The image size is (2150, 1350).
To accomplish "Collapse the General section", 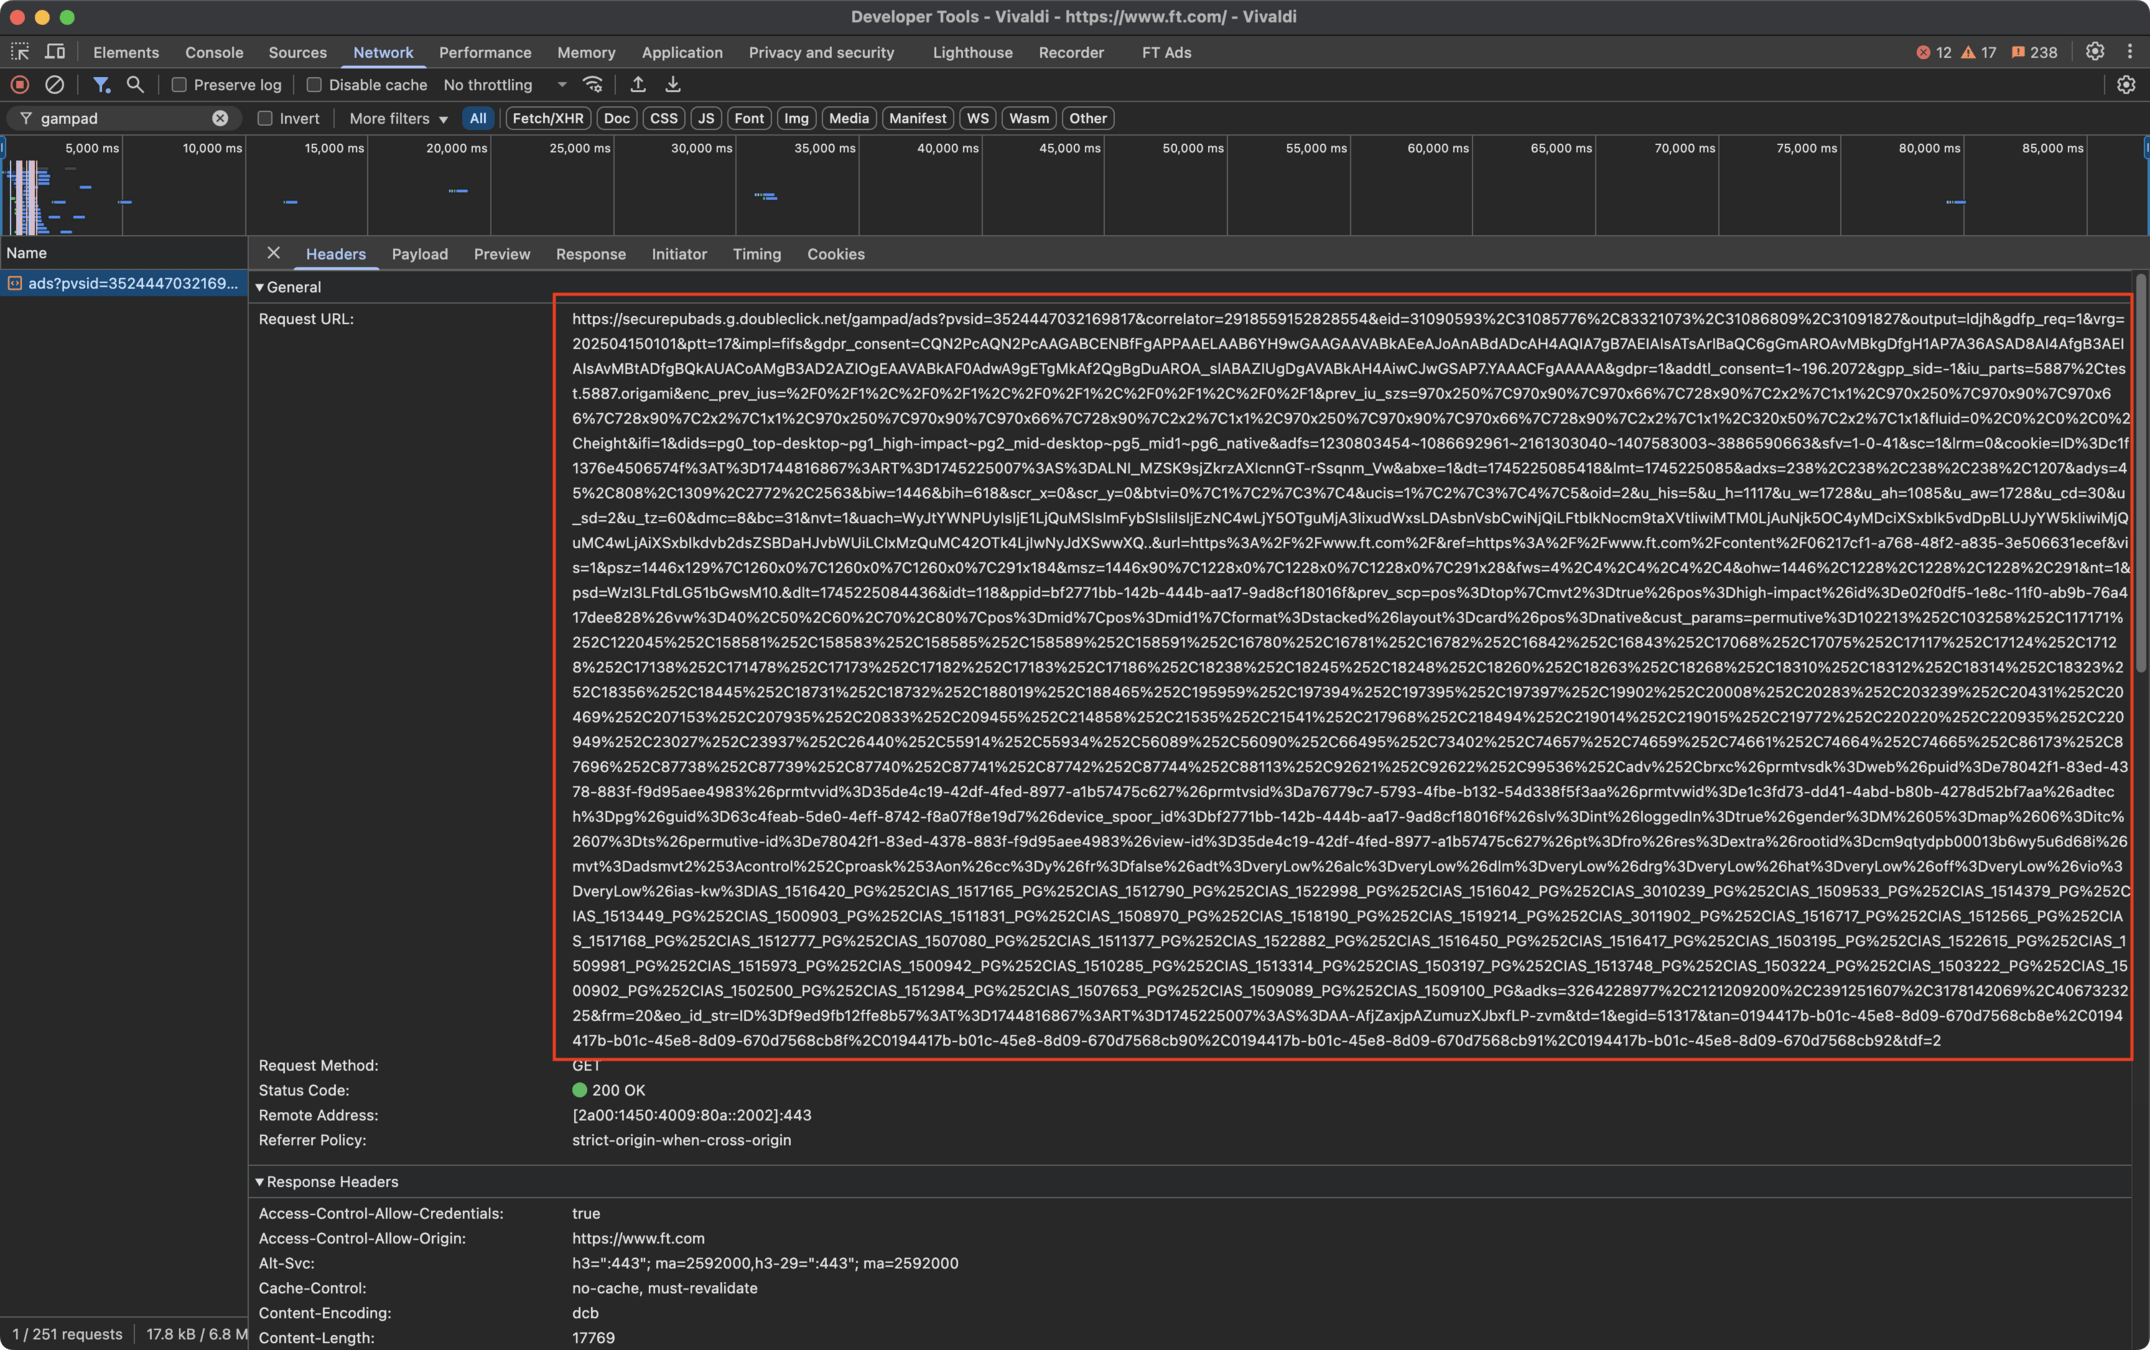I will click(260, 287).
